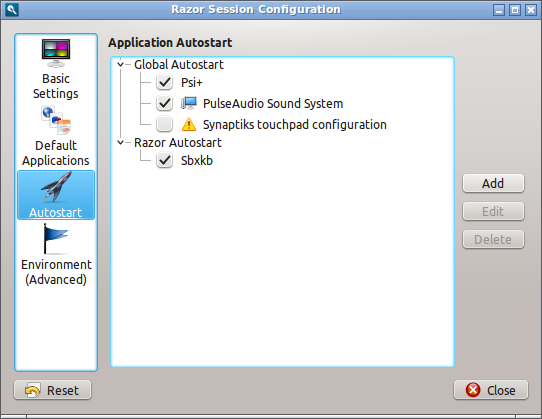Click the Synaptiks warning triangle icon
Screen dimensions: 542x419
(189, 124)
